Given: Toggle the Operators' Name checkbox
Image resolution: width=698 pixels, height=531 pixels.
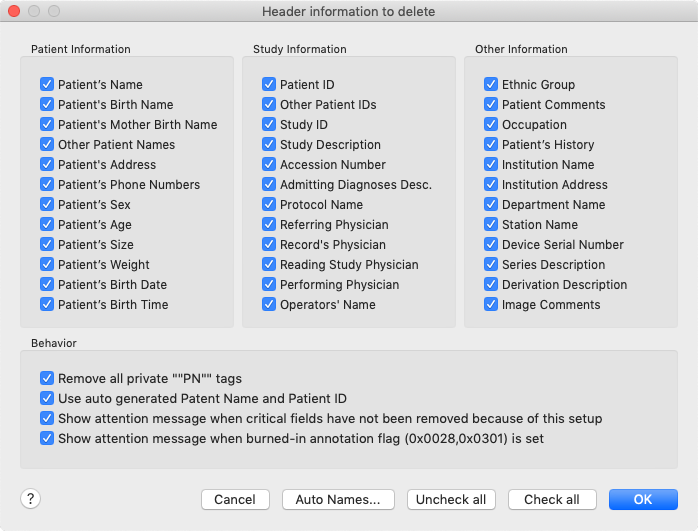Looking at the screenshot, I should (x=269, y=305).
